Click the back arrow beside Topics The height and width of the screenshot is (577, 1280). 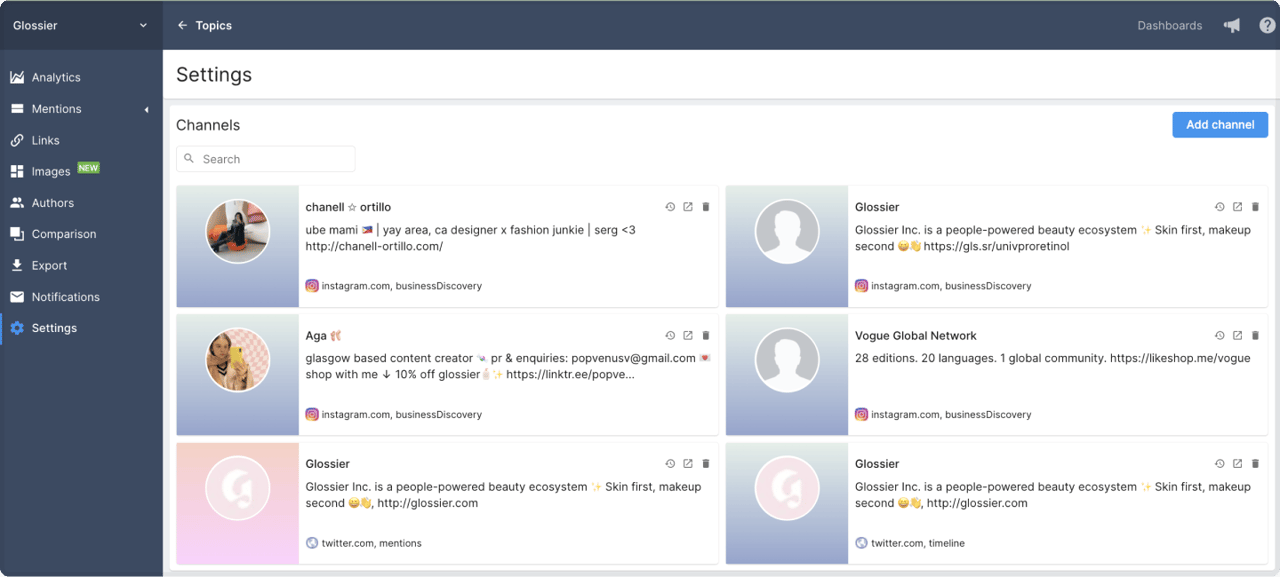[182, 25]
